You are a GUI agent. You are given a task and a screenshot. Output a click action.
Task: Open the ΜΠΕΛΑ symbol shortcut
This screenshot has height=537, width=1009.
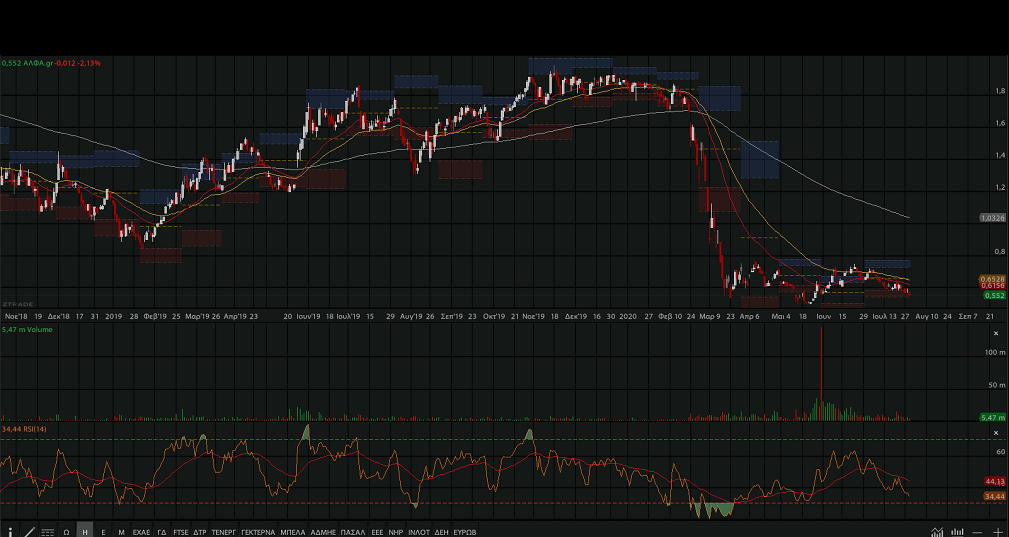click(293, 532)
